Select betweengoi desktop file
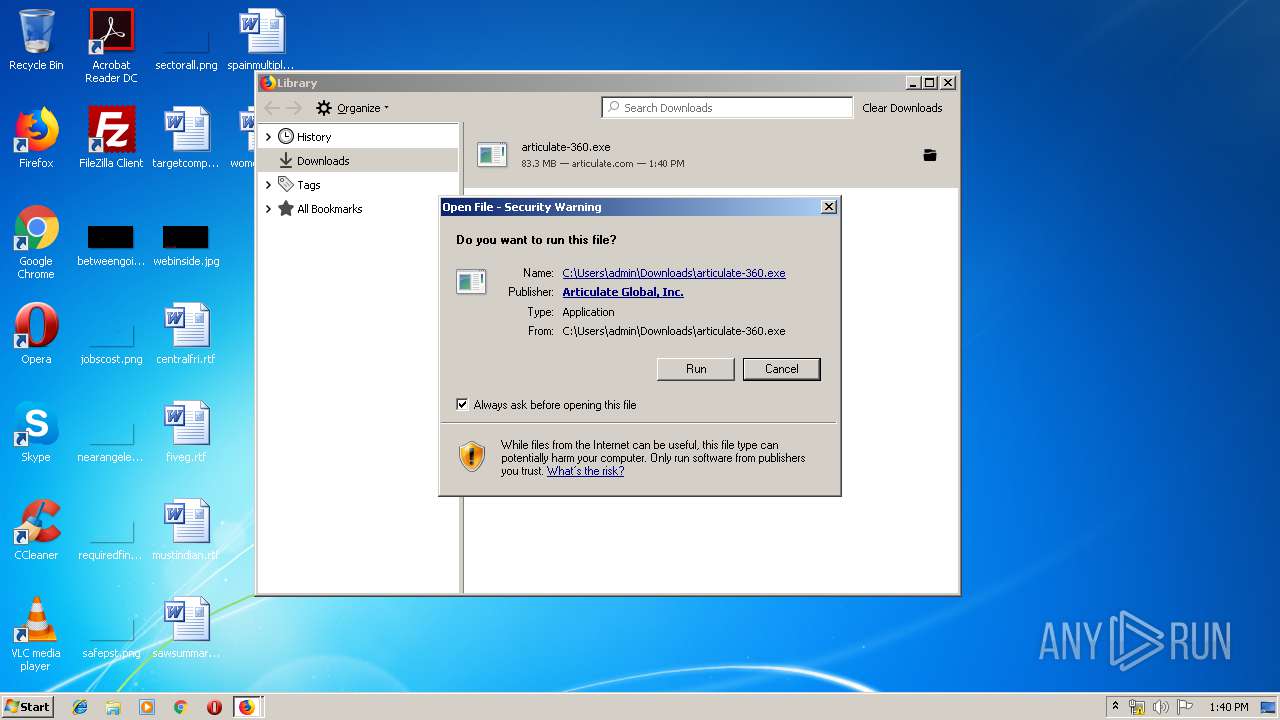Viewport: 1280px width, 720px height. [x=111, y=245]
